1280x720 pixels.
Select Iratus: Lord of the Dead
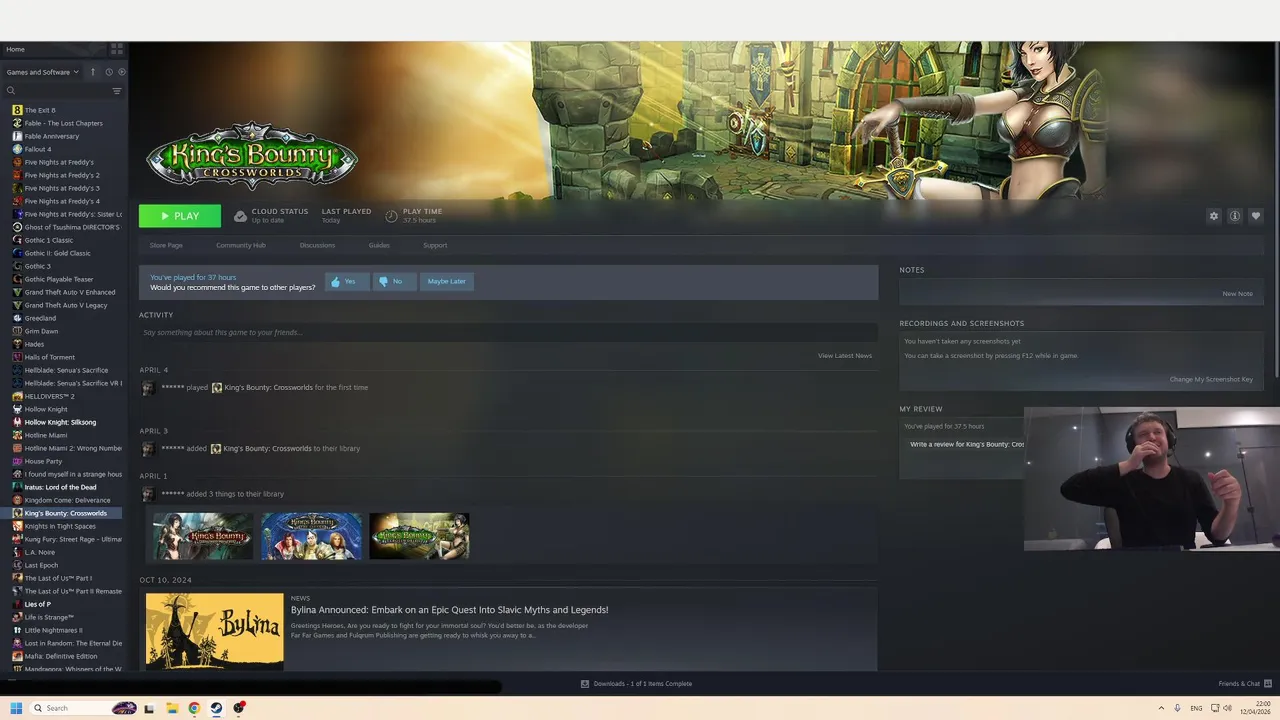pyautogui.click(x=60, y=487)
